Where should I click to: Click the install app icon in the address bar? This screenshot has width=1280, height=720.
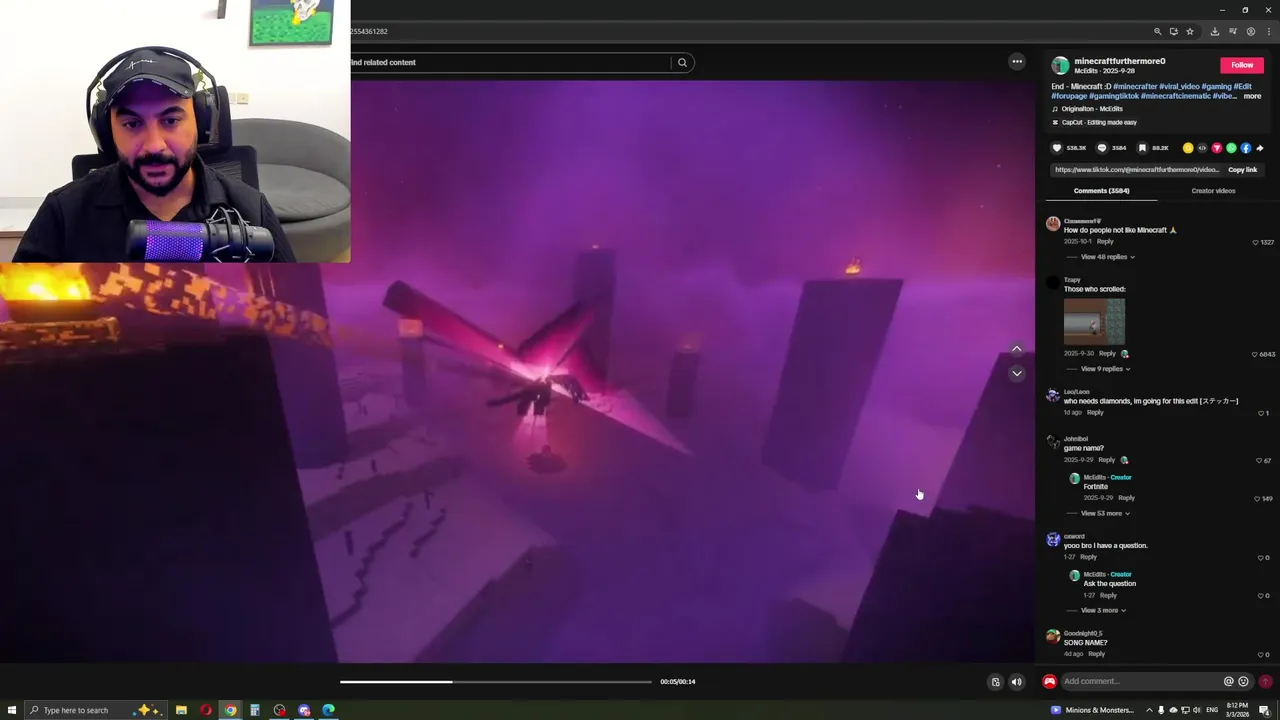tap(1174, 31)
